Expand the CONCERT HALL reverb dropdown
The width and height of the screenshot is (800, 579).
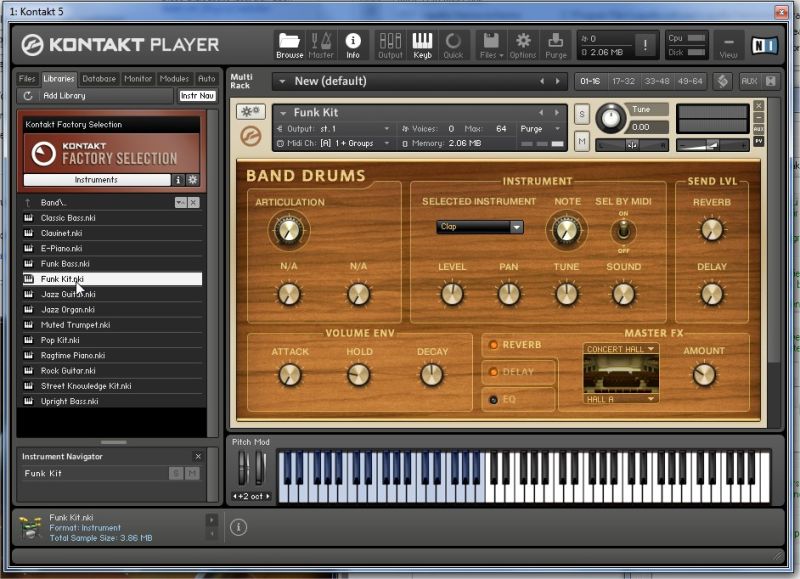tap(620, 349)
